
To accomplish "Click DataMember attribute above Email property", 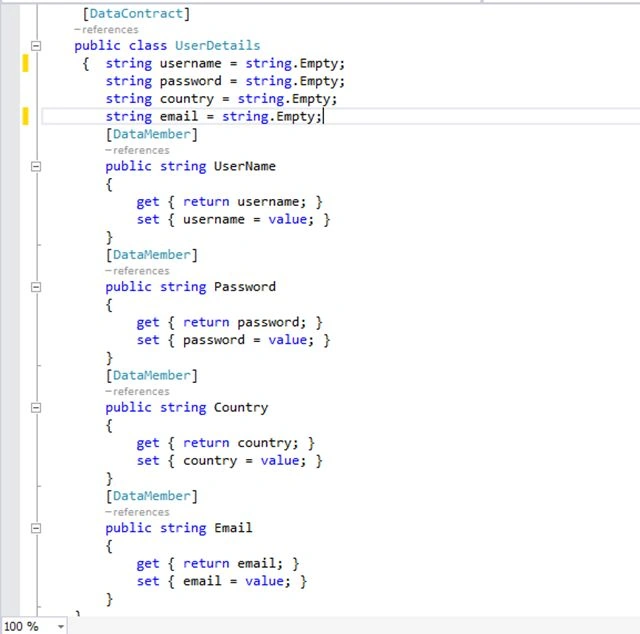I will coord(151,496).
